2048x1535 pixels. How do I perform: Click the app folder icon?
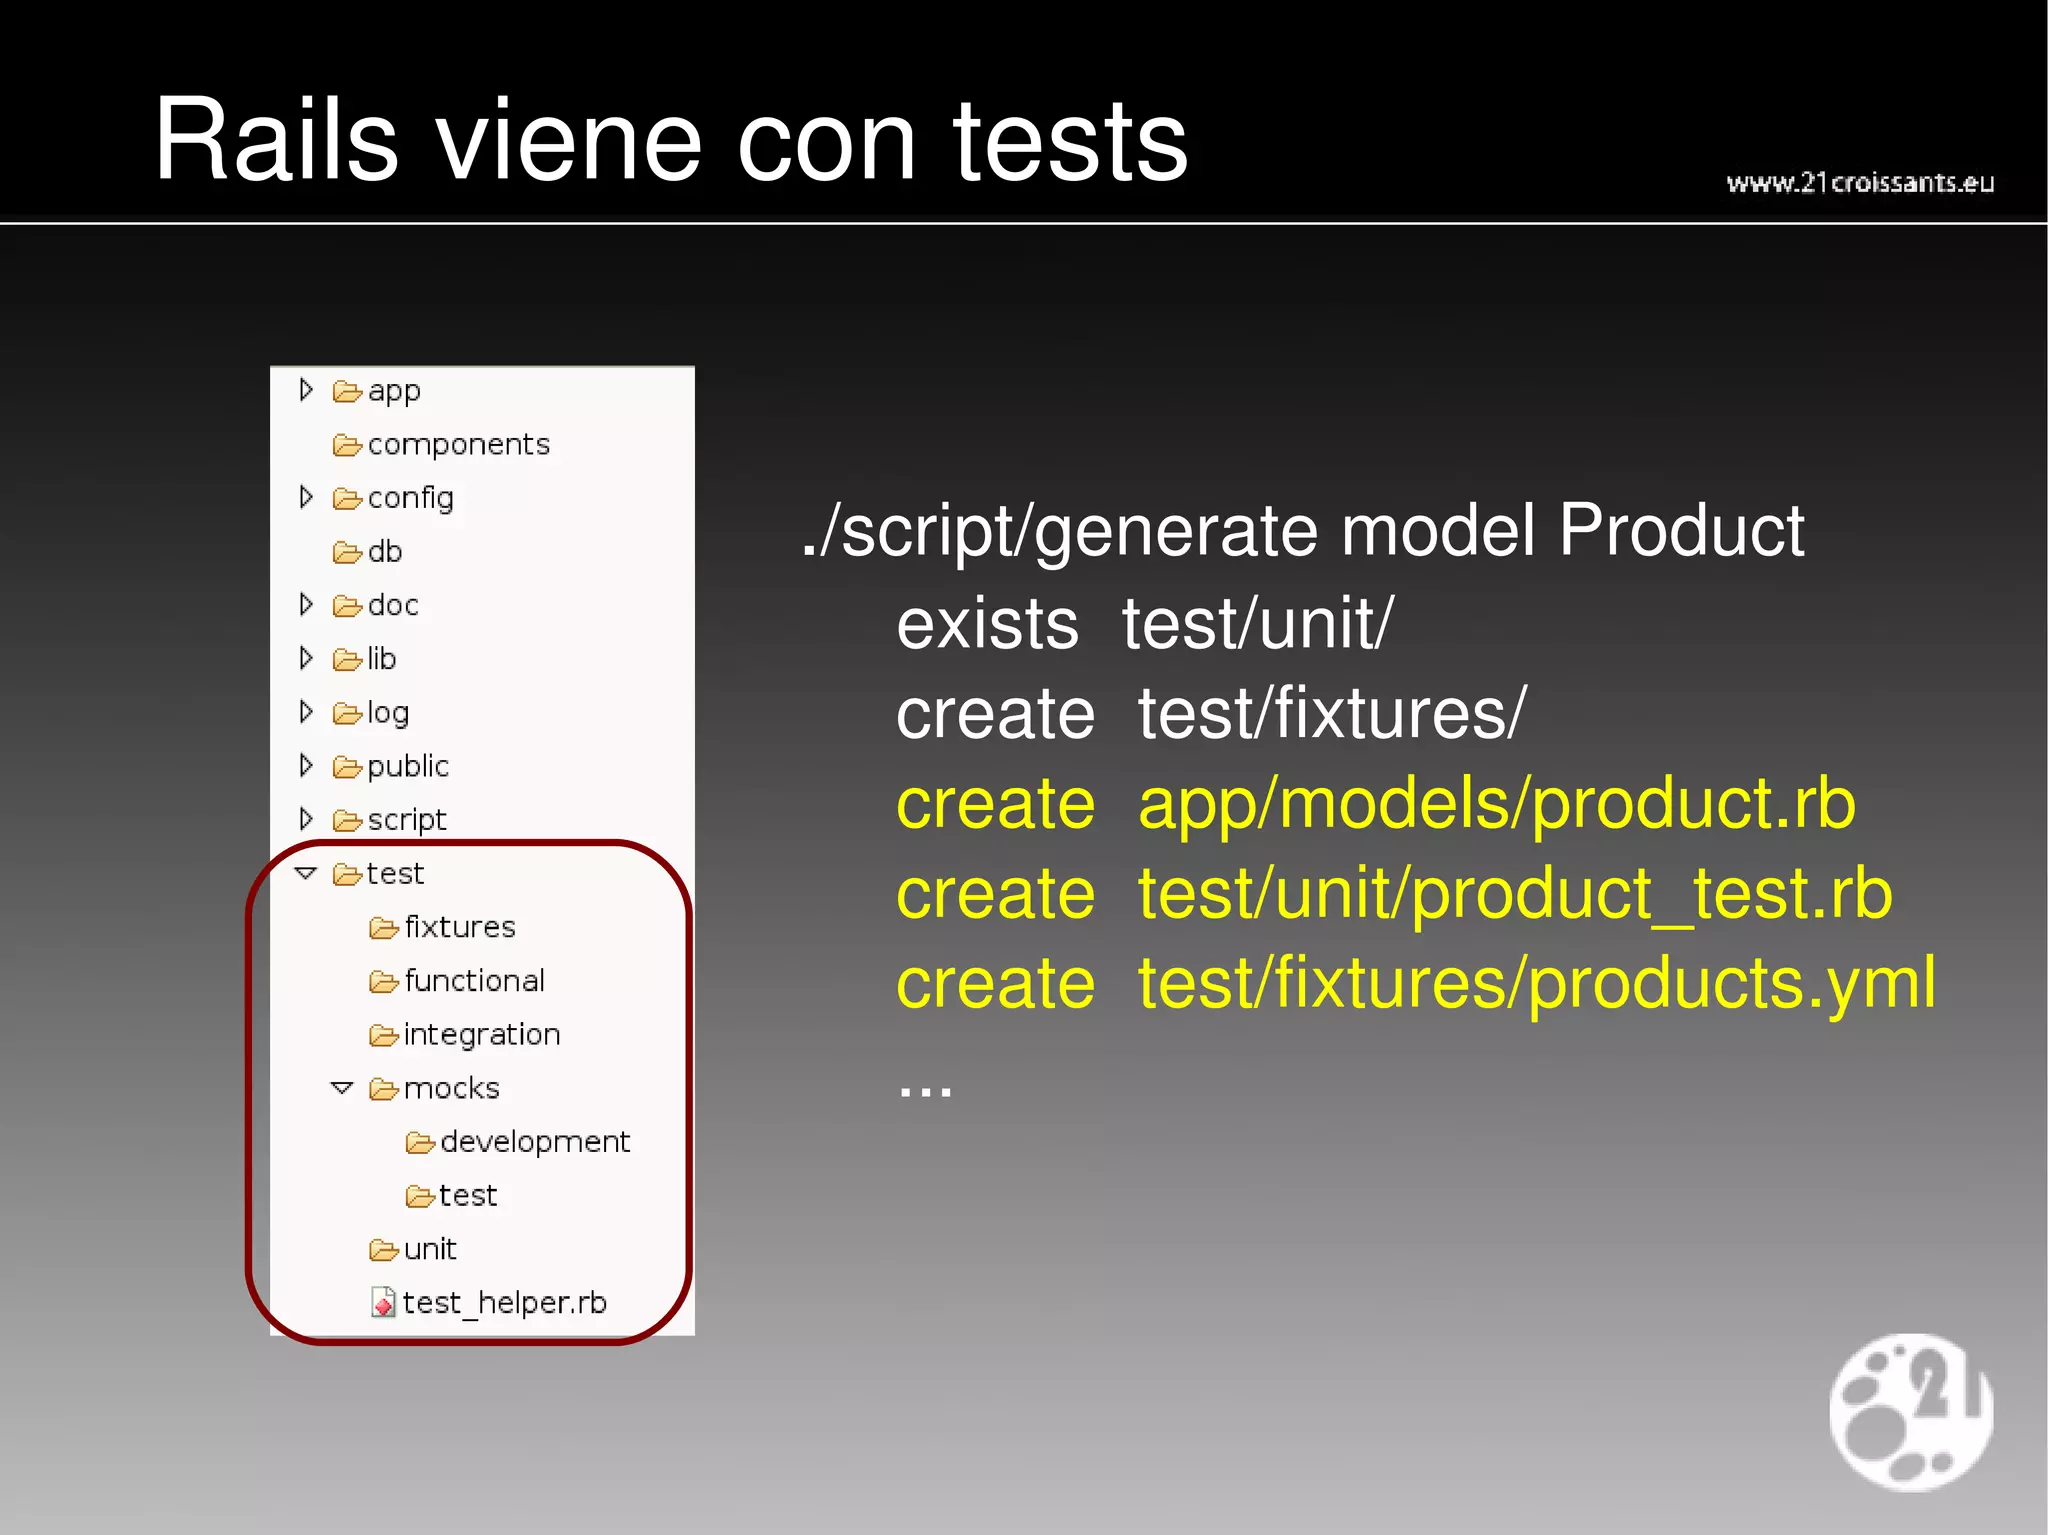click(347, 391)
